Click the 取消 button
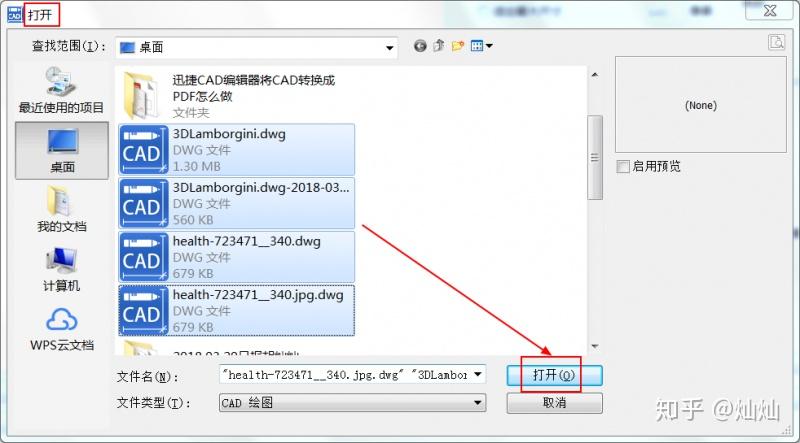This screenshot has width=800, height=443. tap(555, 403)
